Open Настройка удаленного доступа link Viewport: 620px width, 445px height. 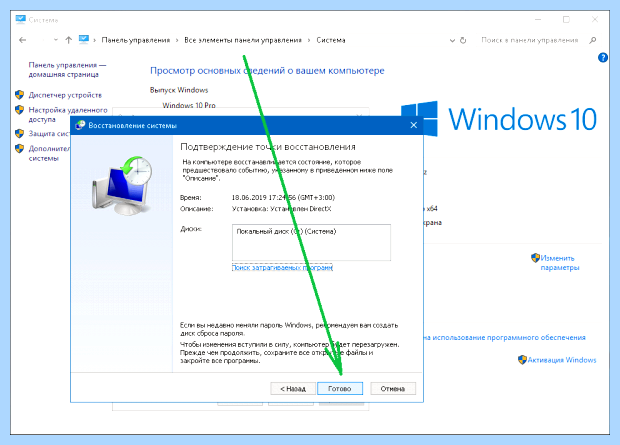tap(68, 114)
